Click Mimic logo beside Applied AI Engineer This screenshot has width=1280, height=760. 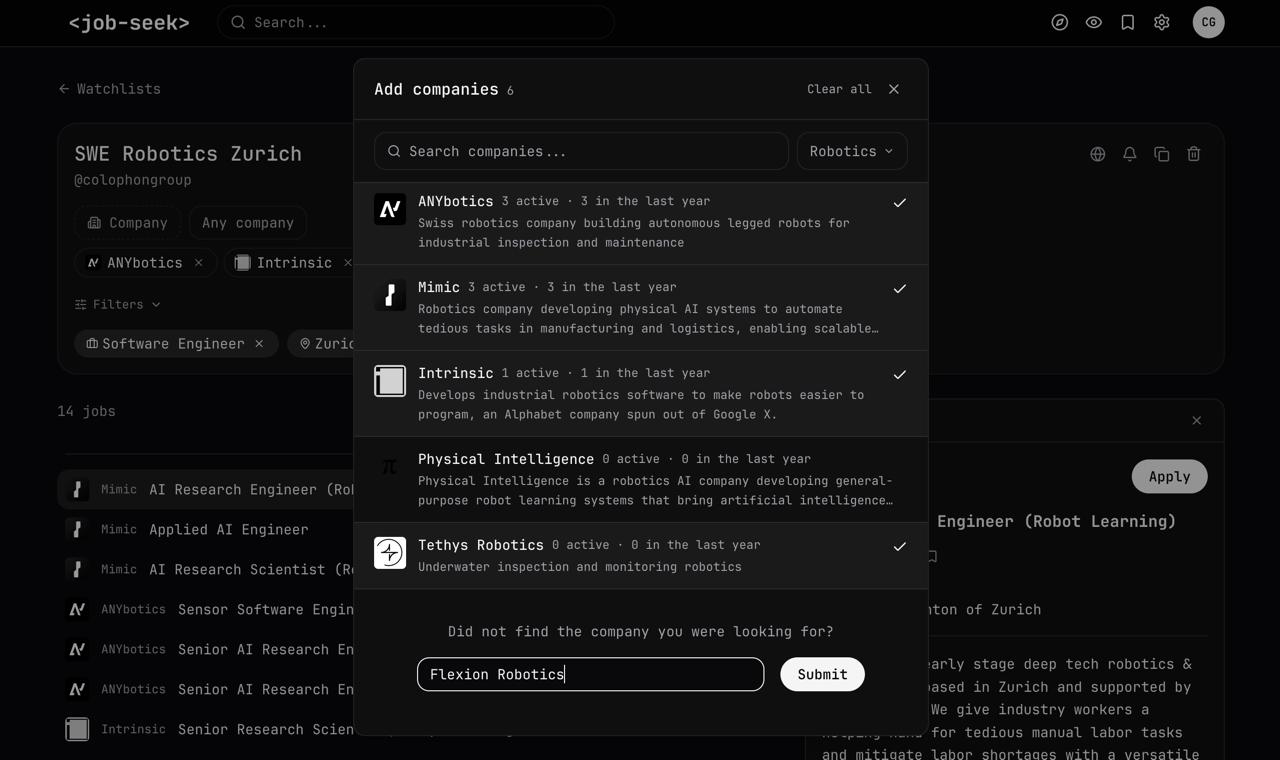[x=77, y=529]
